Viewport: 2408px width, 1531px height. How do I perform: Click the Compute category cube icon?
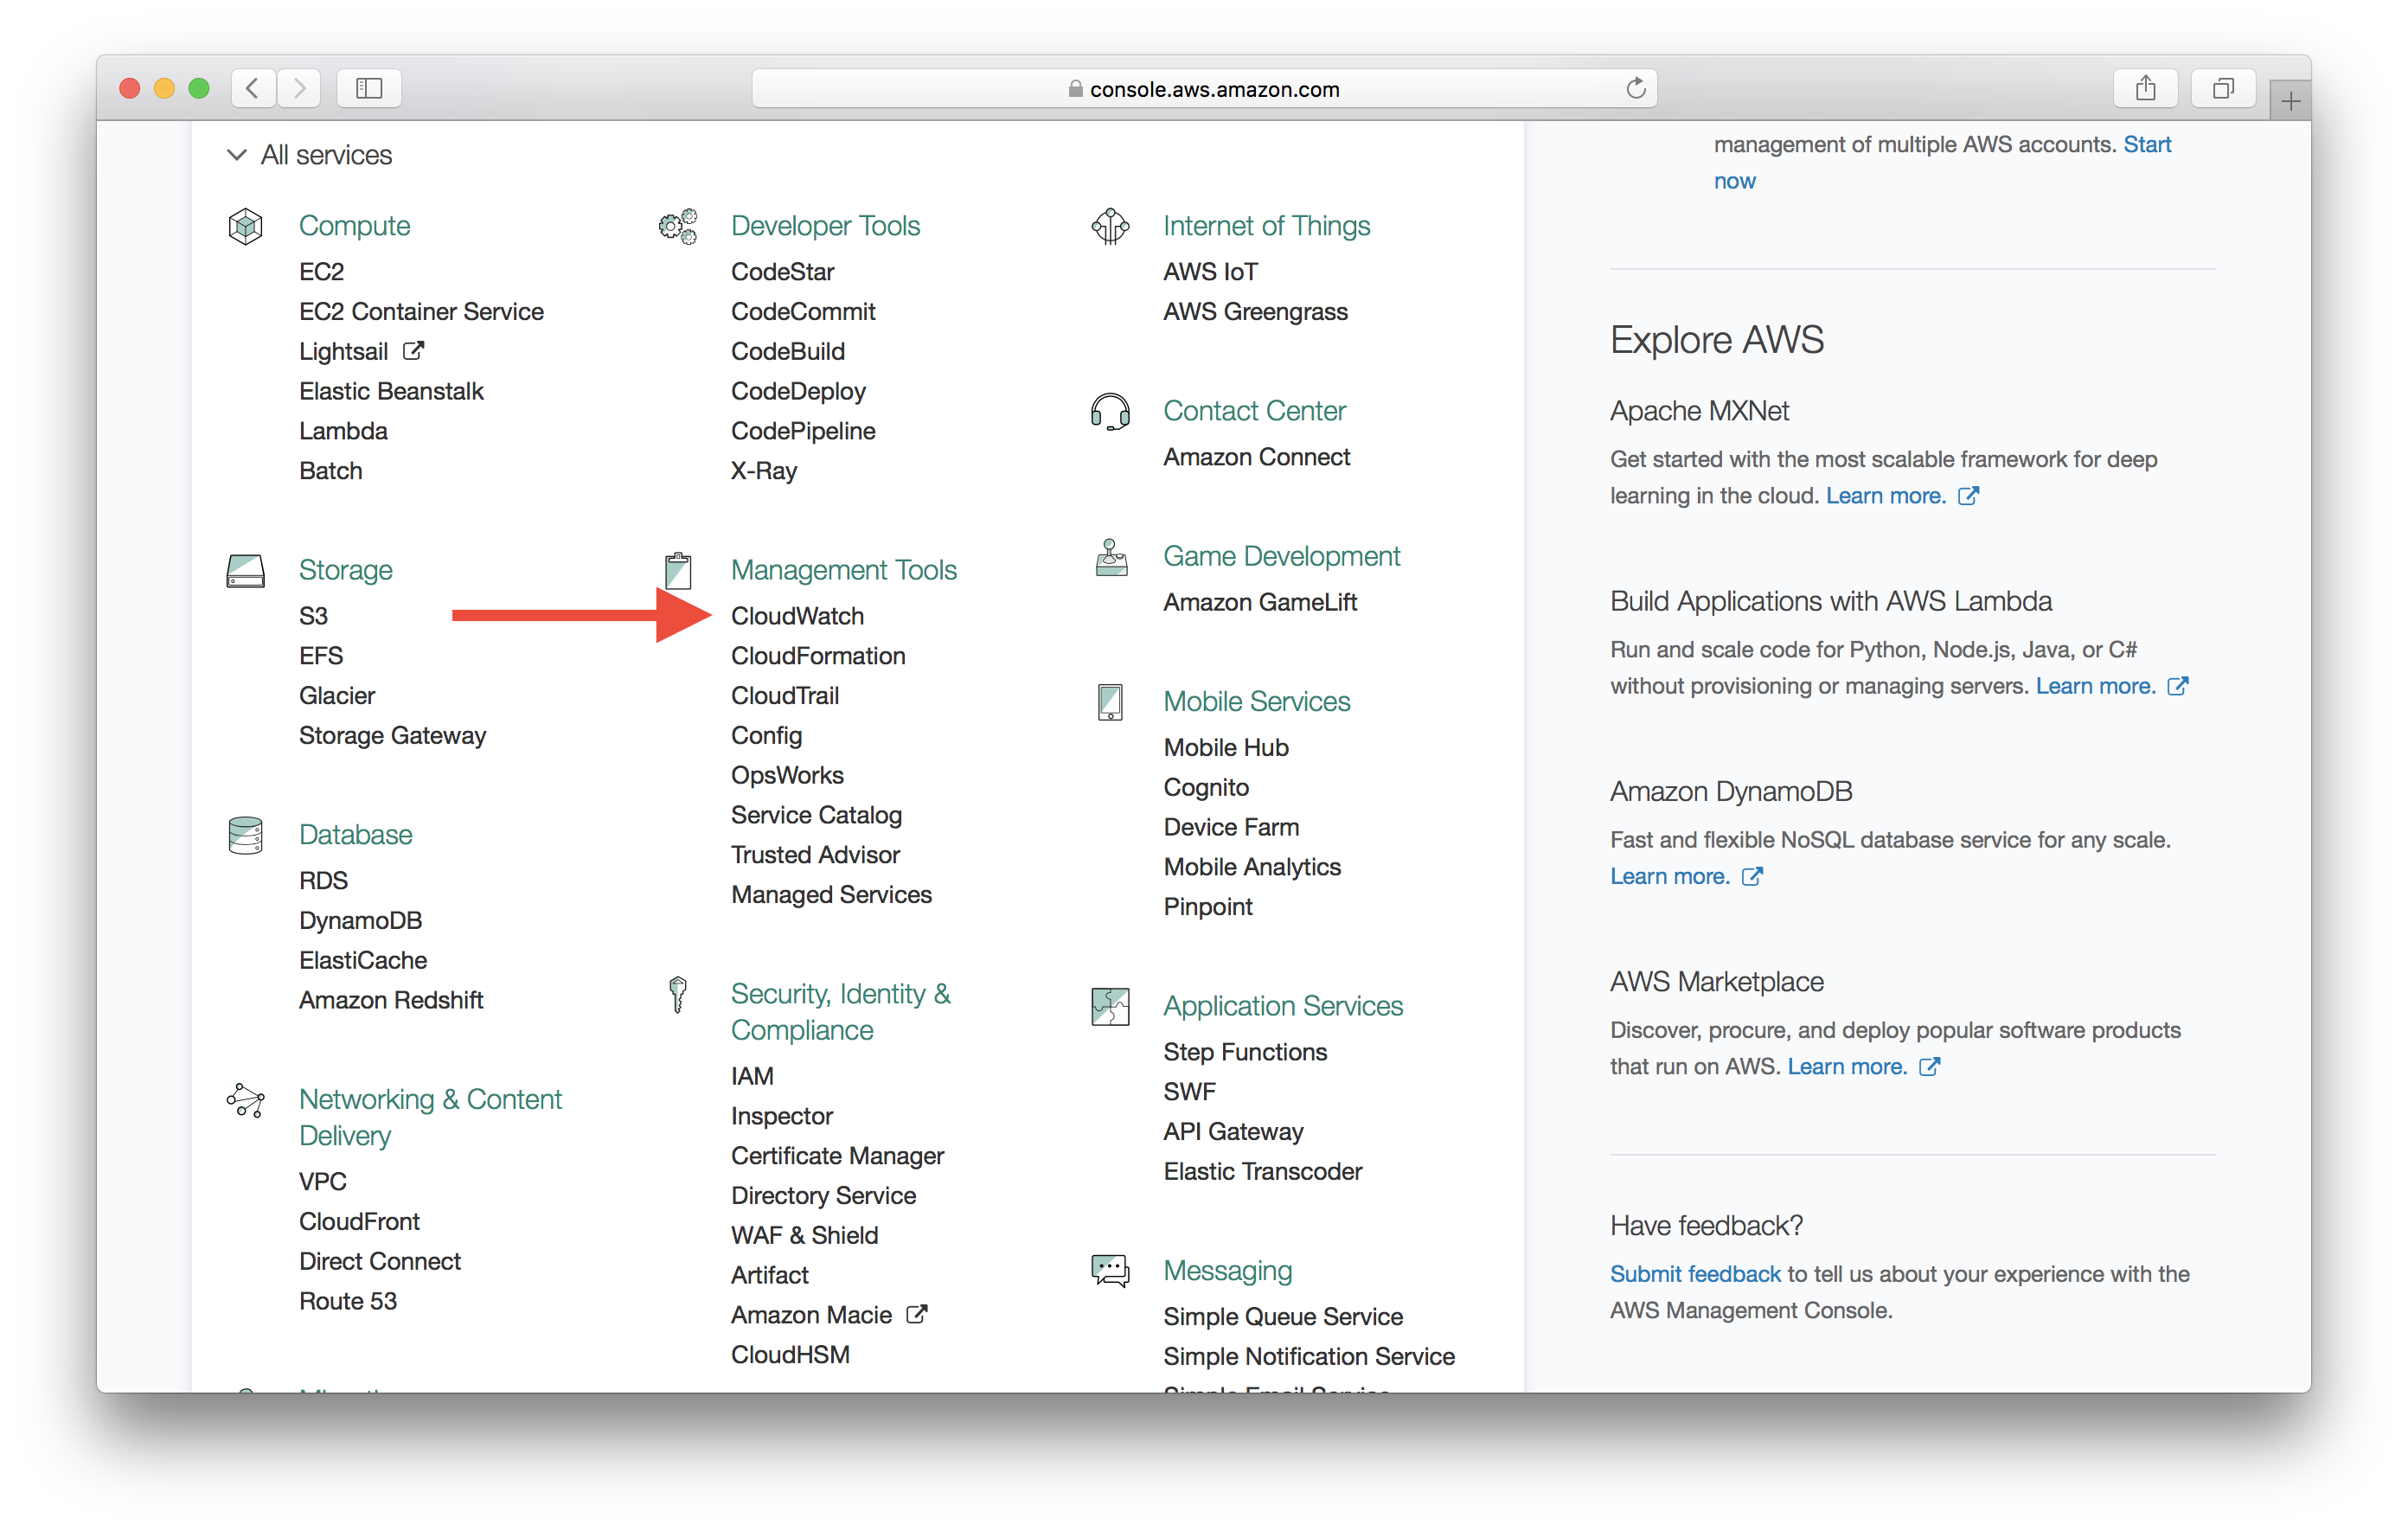(245, 226)
